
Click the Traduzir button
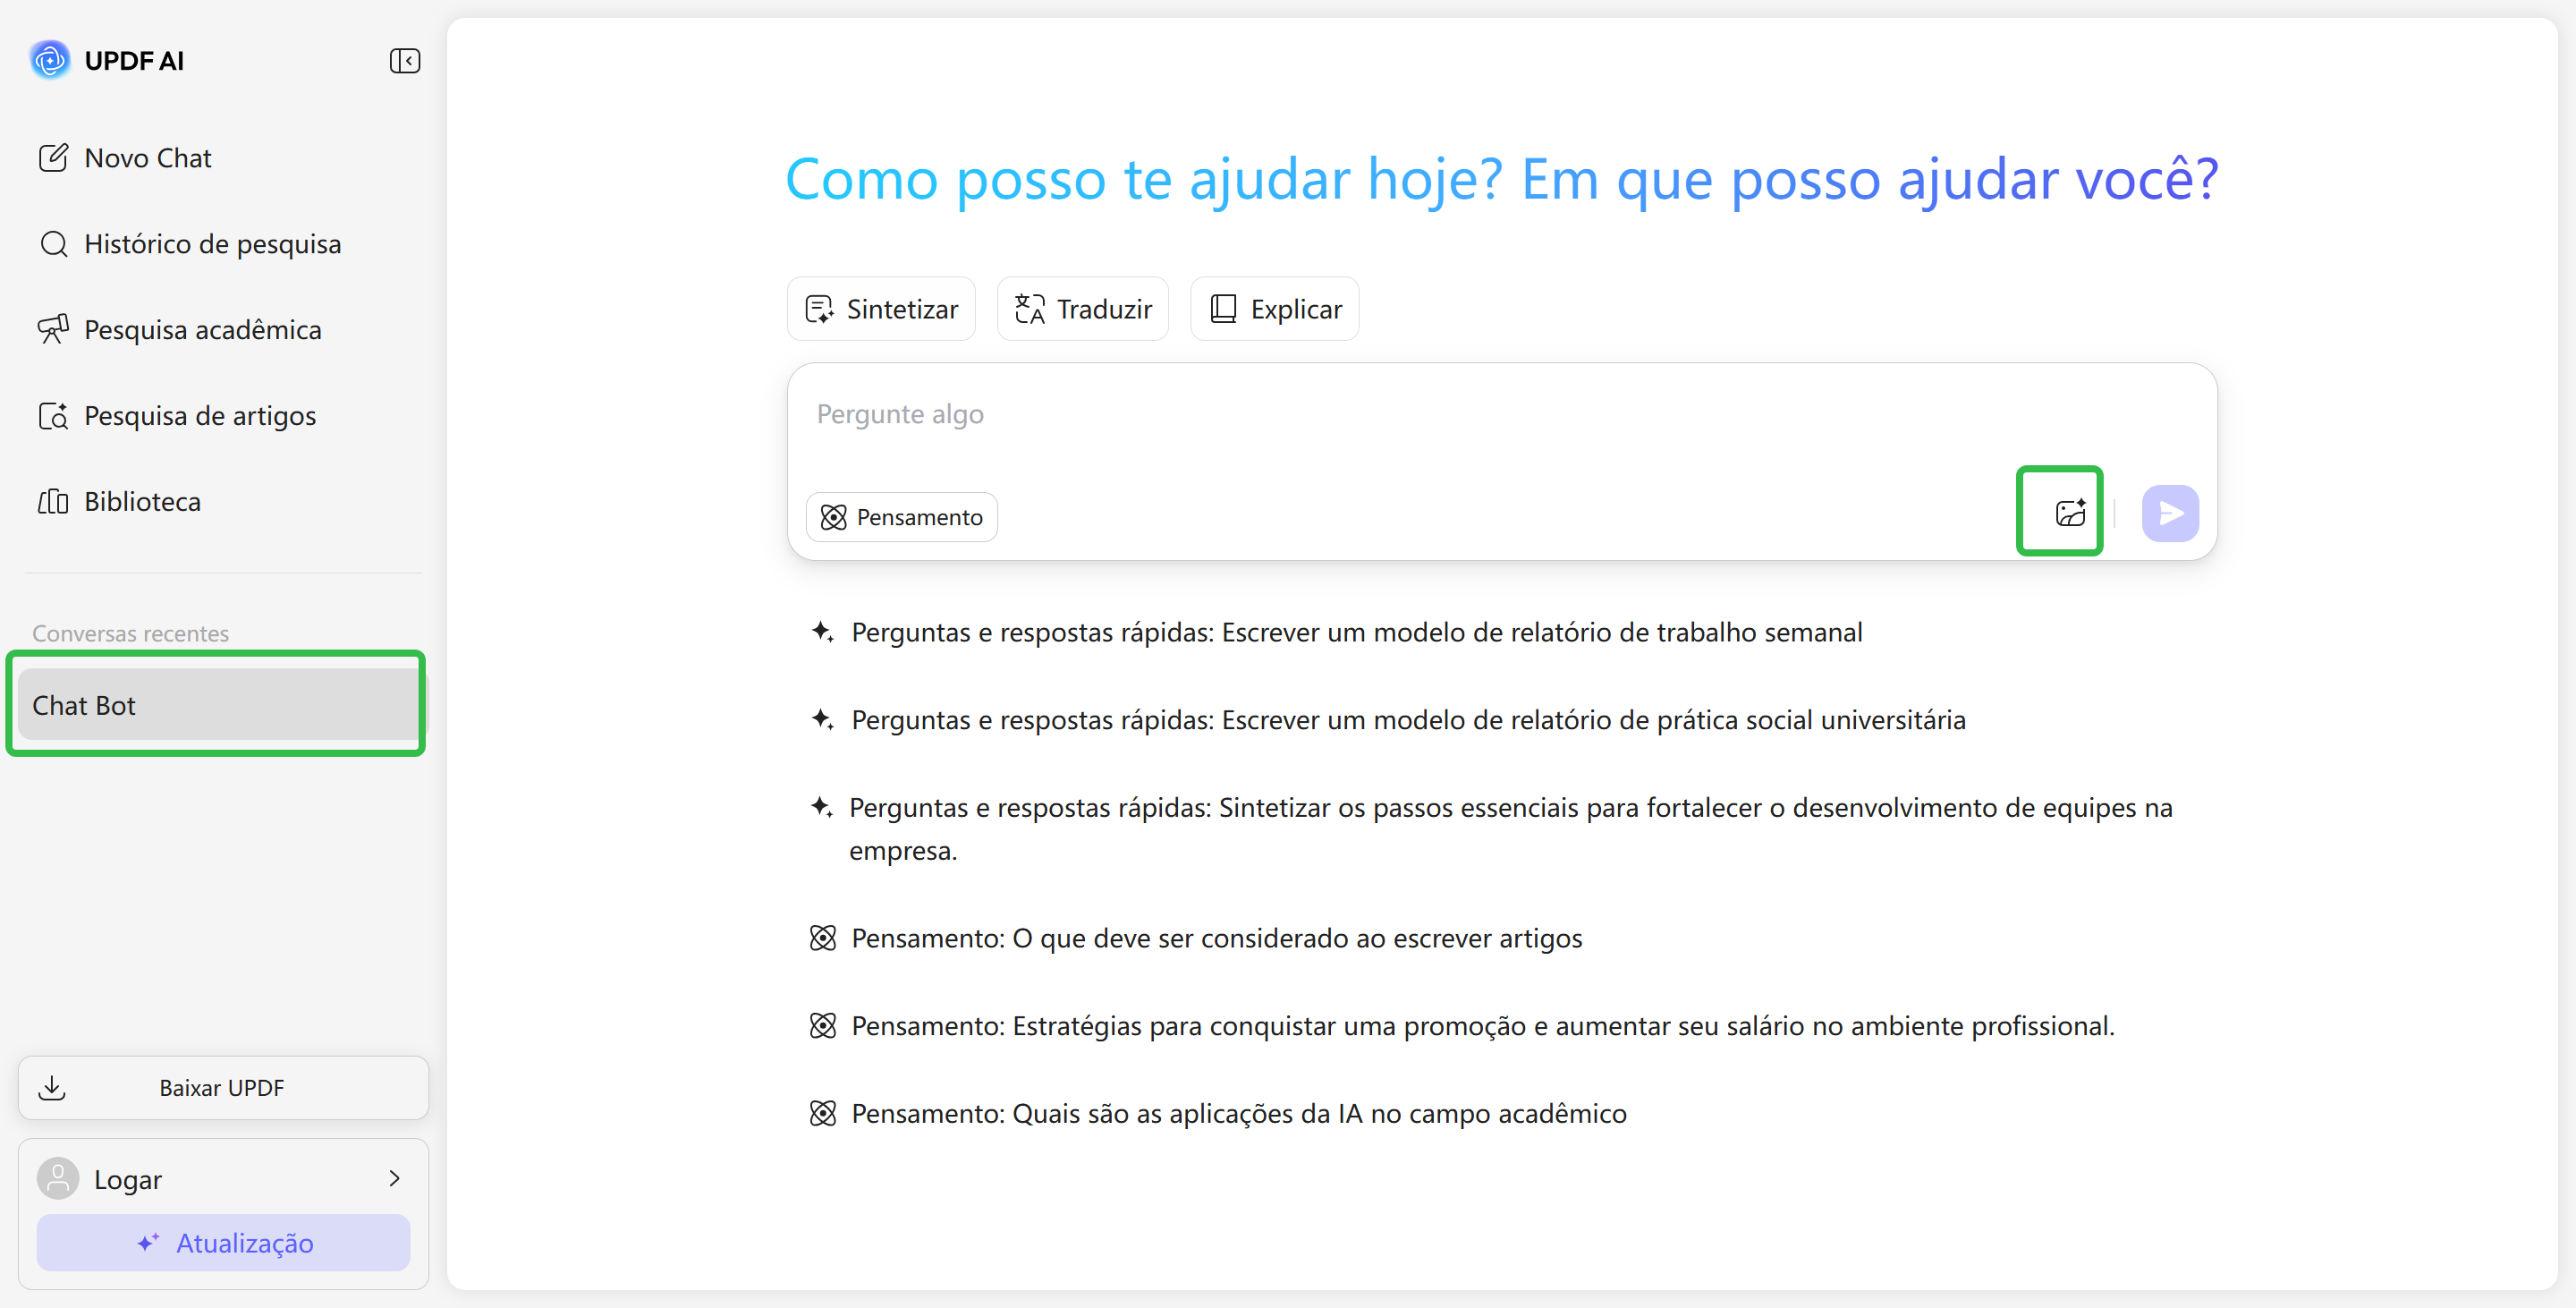click(1082, 309)
